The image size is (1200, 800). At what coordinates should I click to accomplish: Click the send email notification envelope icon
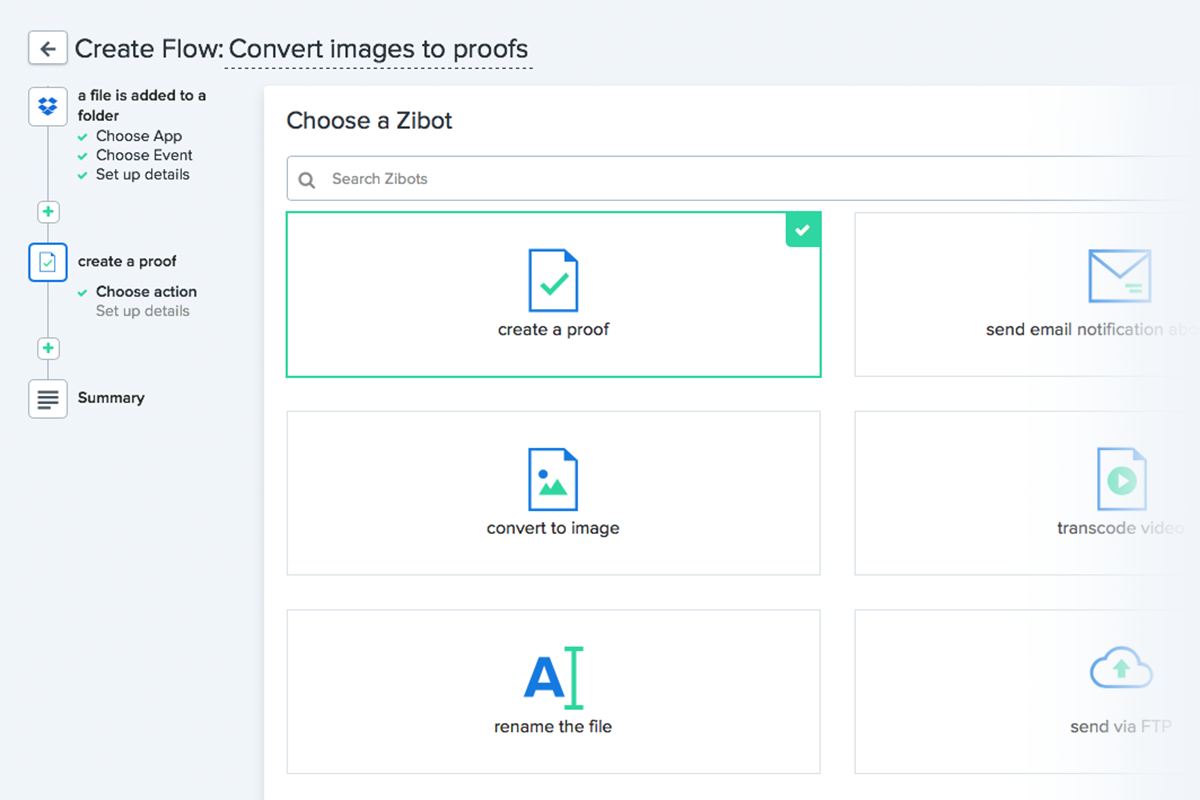pos(1120,276)
